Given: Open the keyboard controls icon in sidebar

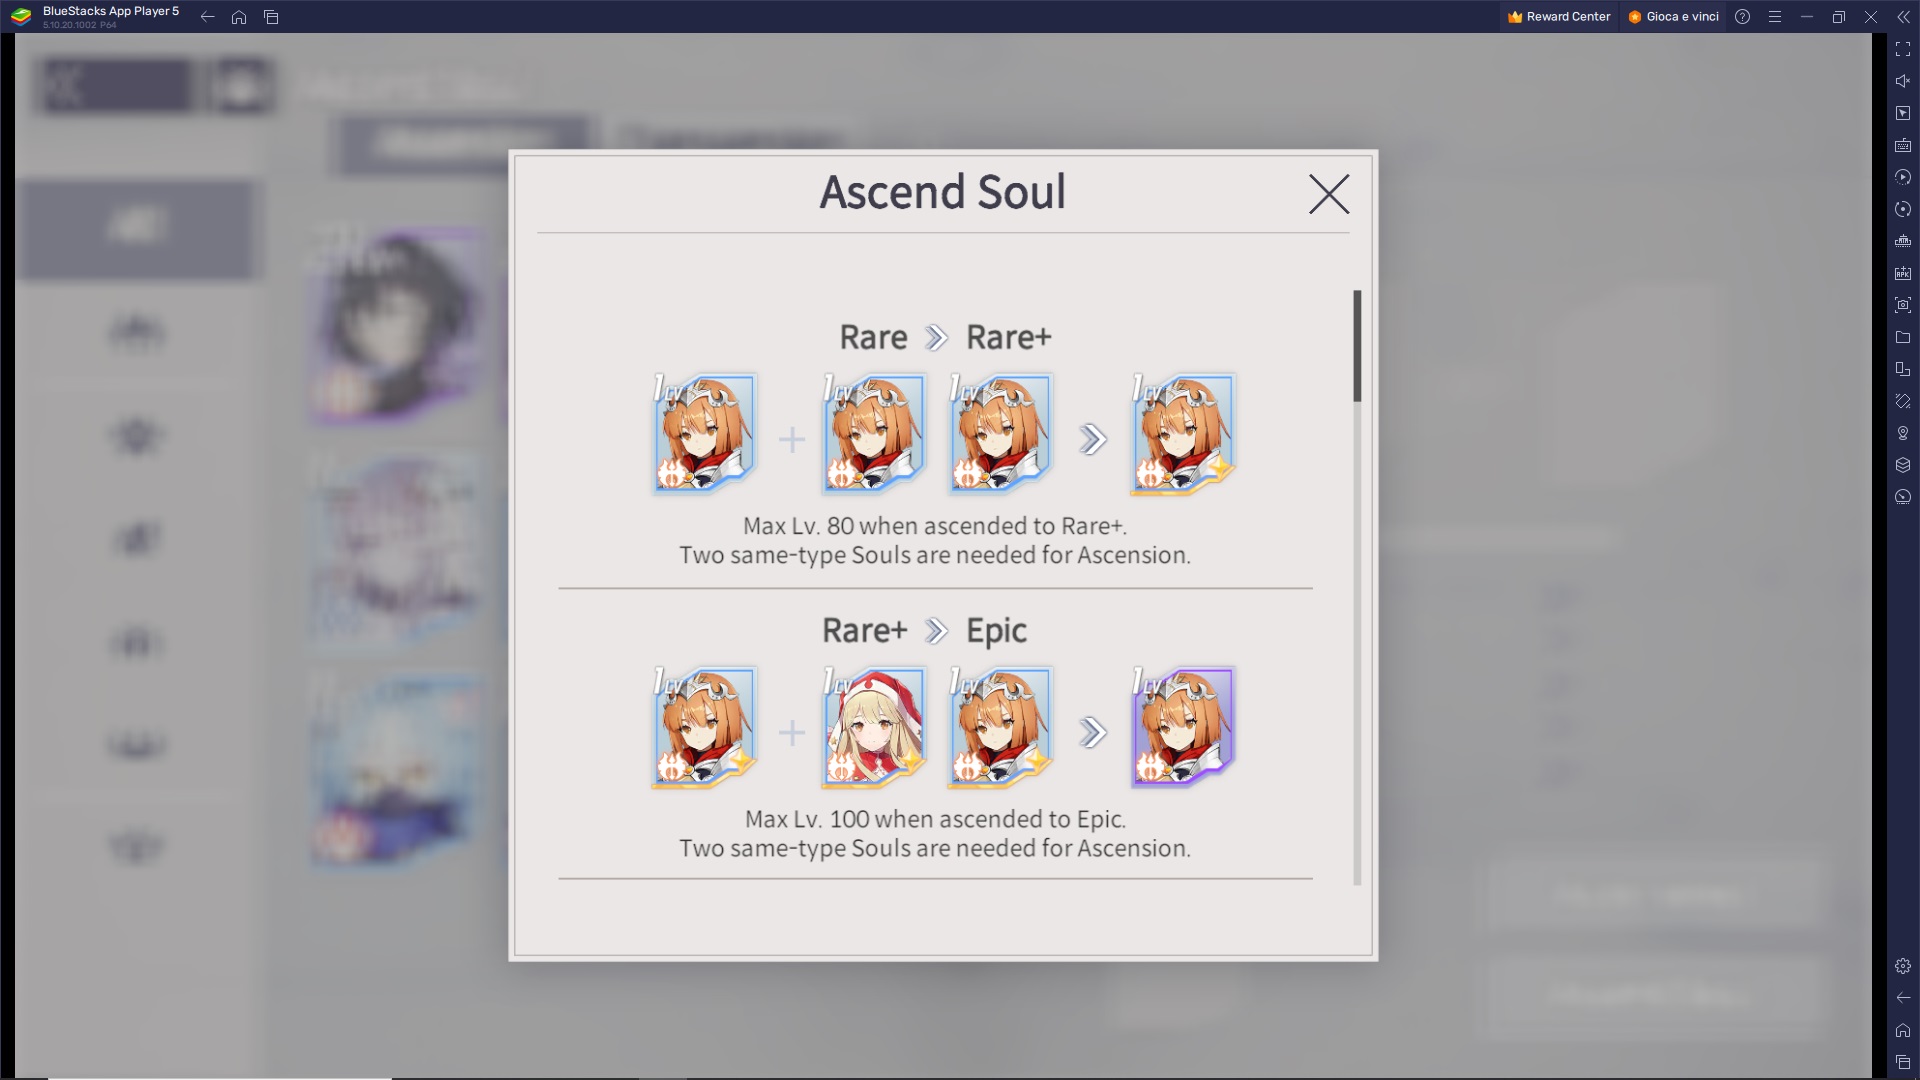Looking at the screenshot, I should (1903, 145).
